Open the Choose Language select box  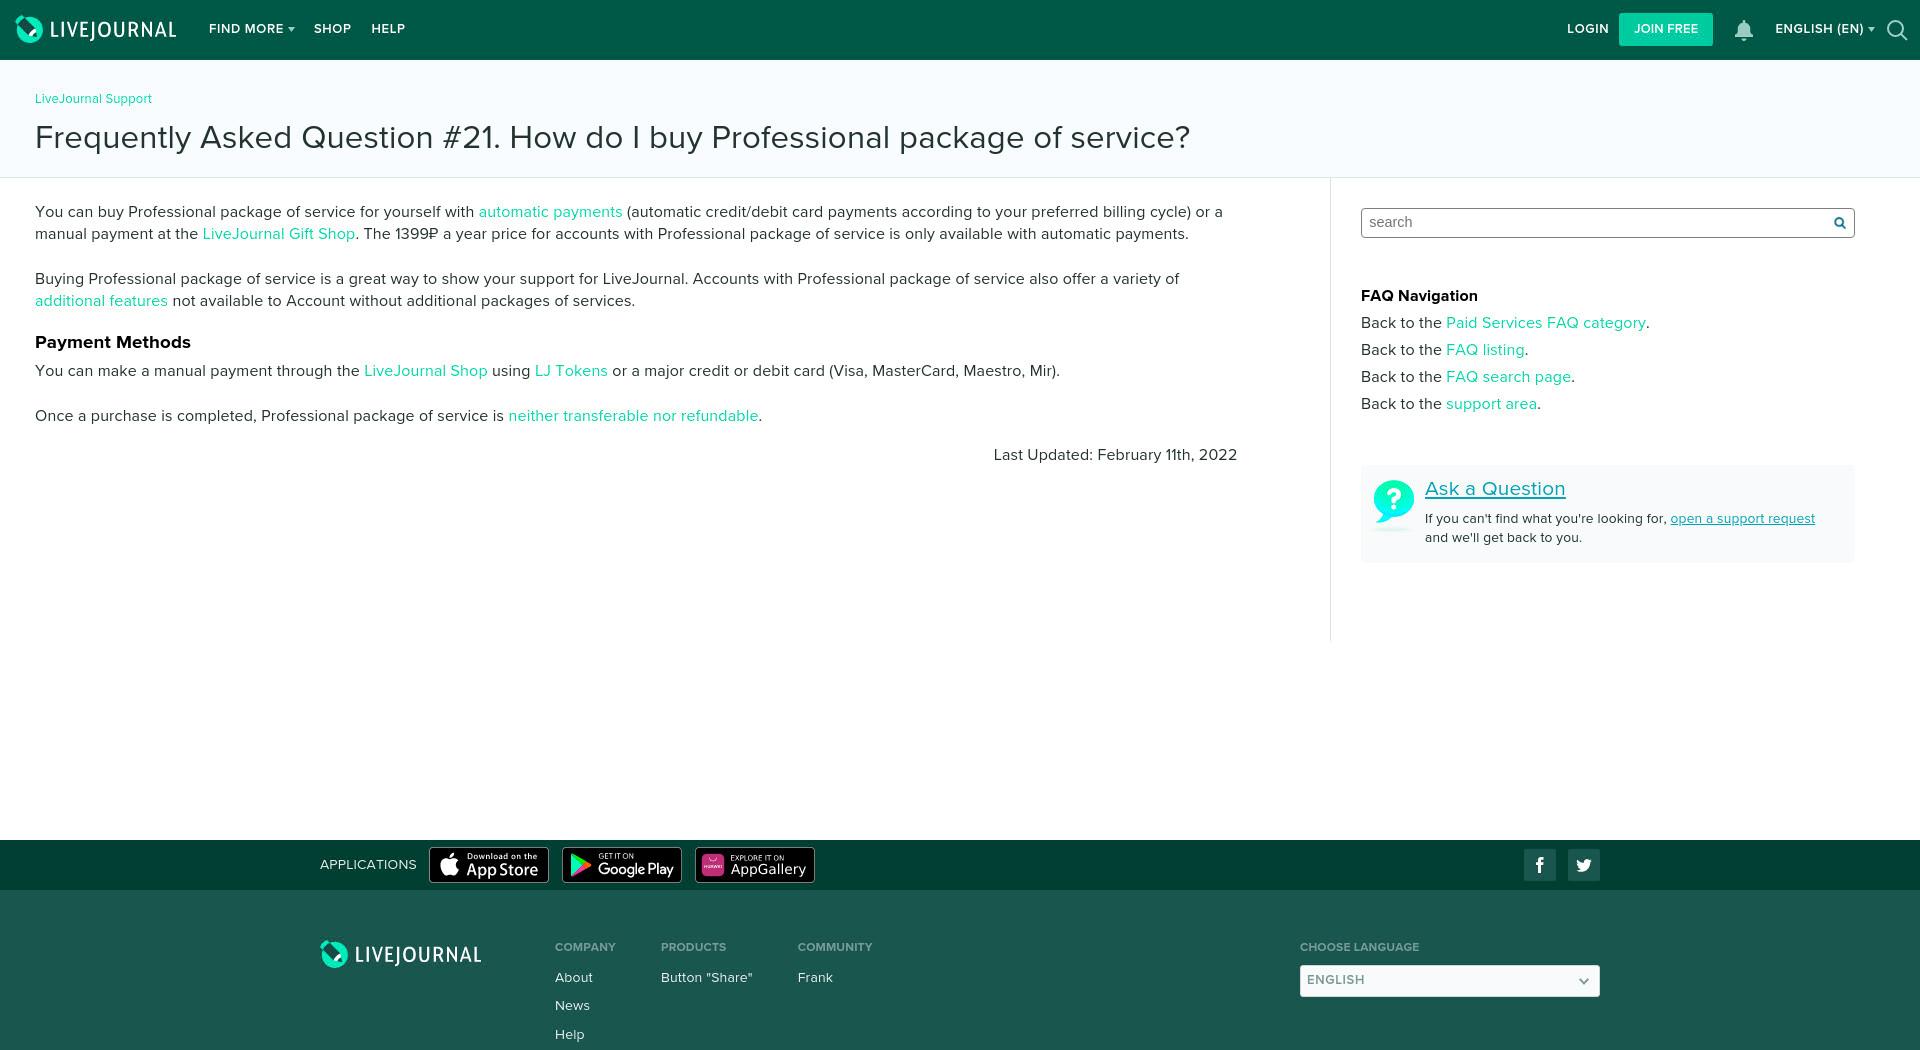pos(1449,981)
